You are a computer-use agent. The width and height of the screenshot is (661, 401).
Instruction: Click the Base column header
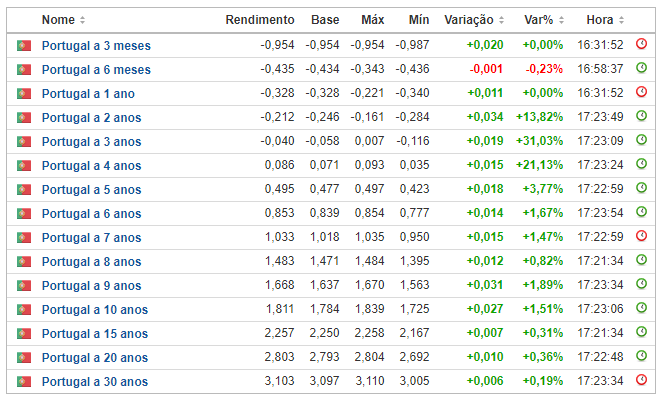(325, 20)
